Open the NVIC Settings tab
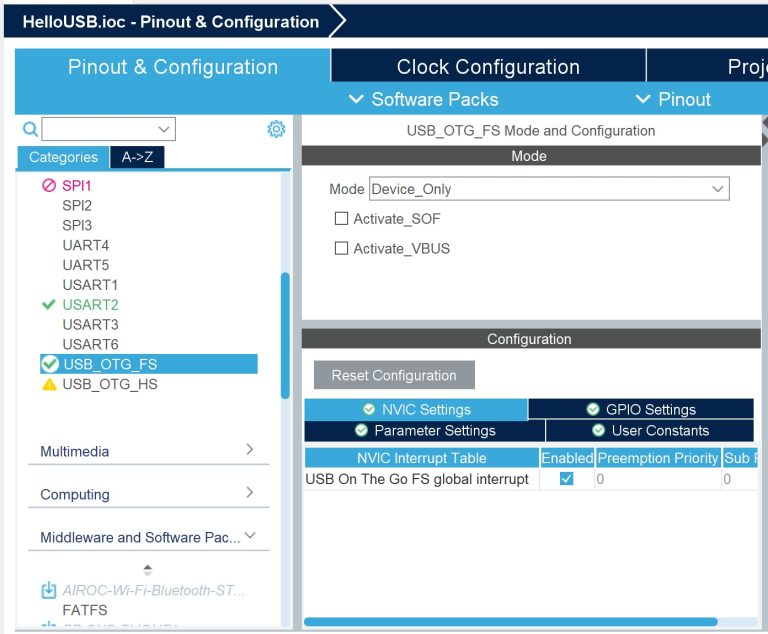Viewport: 768px width, 634px height. coord(416,409)
